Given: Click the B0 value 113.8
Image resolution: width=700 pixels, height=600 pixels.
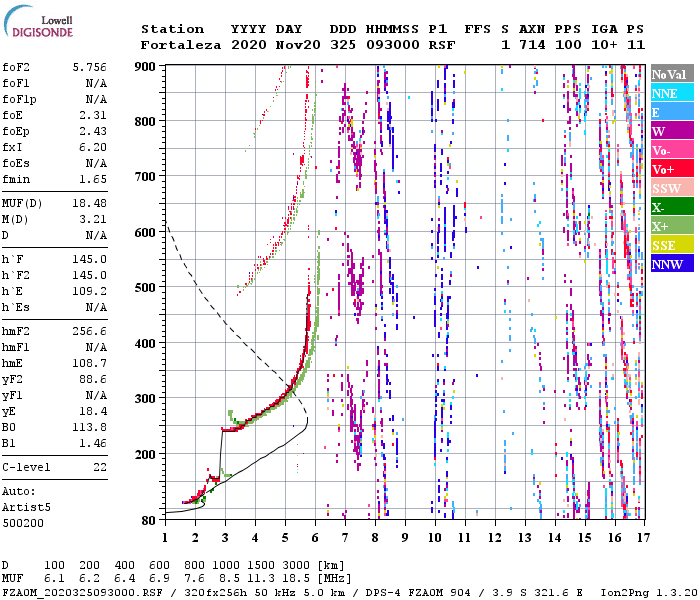Looking at the screenshot, I should 91,427.
